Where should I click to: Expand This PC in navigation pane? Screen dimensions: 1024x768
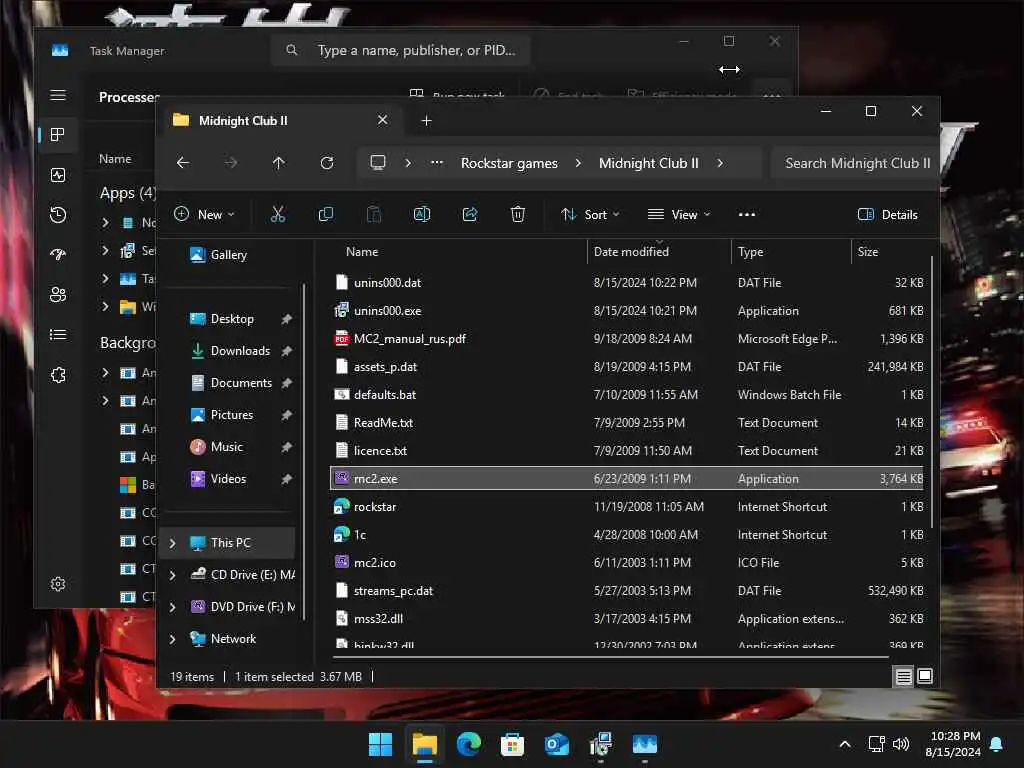tap(172, 543)
